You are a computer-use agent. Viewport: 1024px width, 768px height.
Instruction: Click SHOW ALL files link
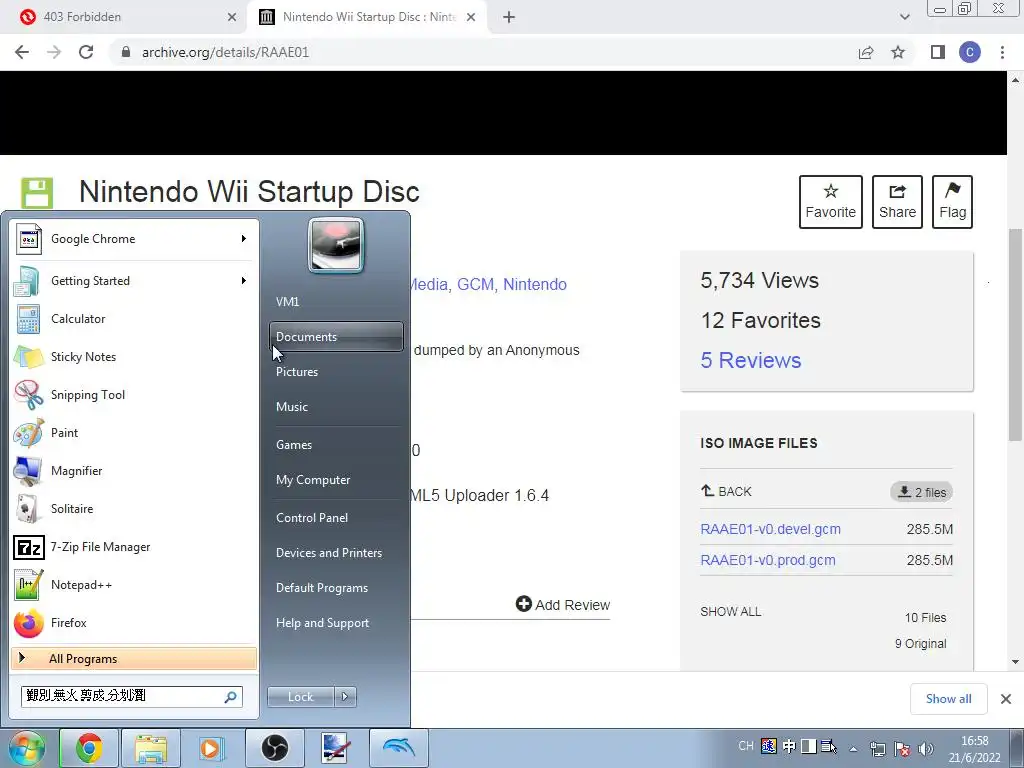tap(731, 612)
